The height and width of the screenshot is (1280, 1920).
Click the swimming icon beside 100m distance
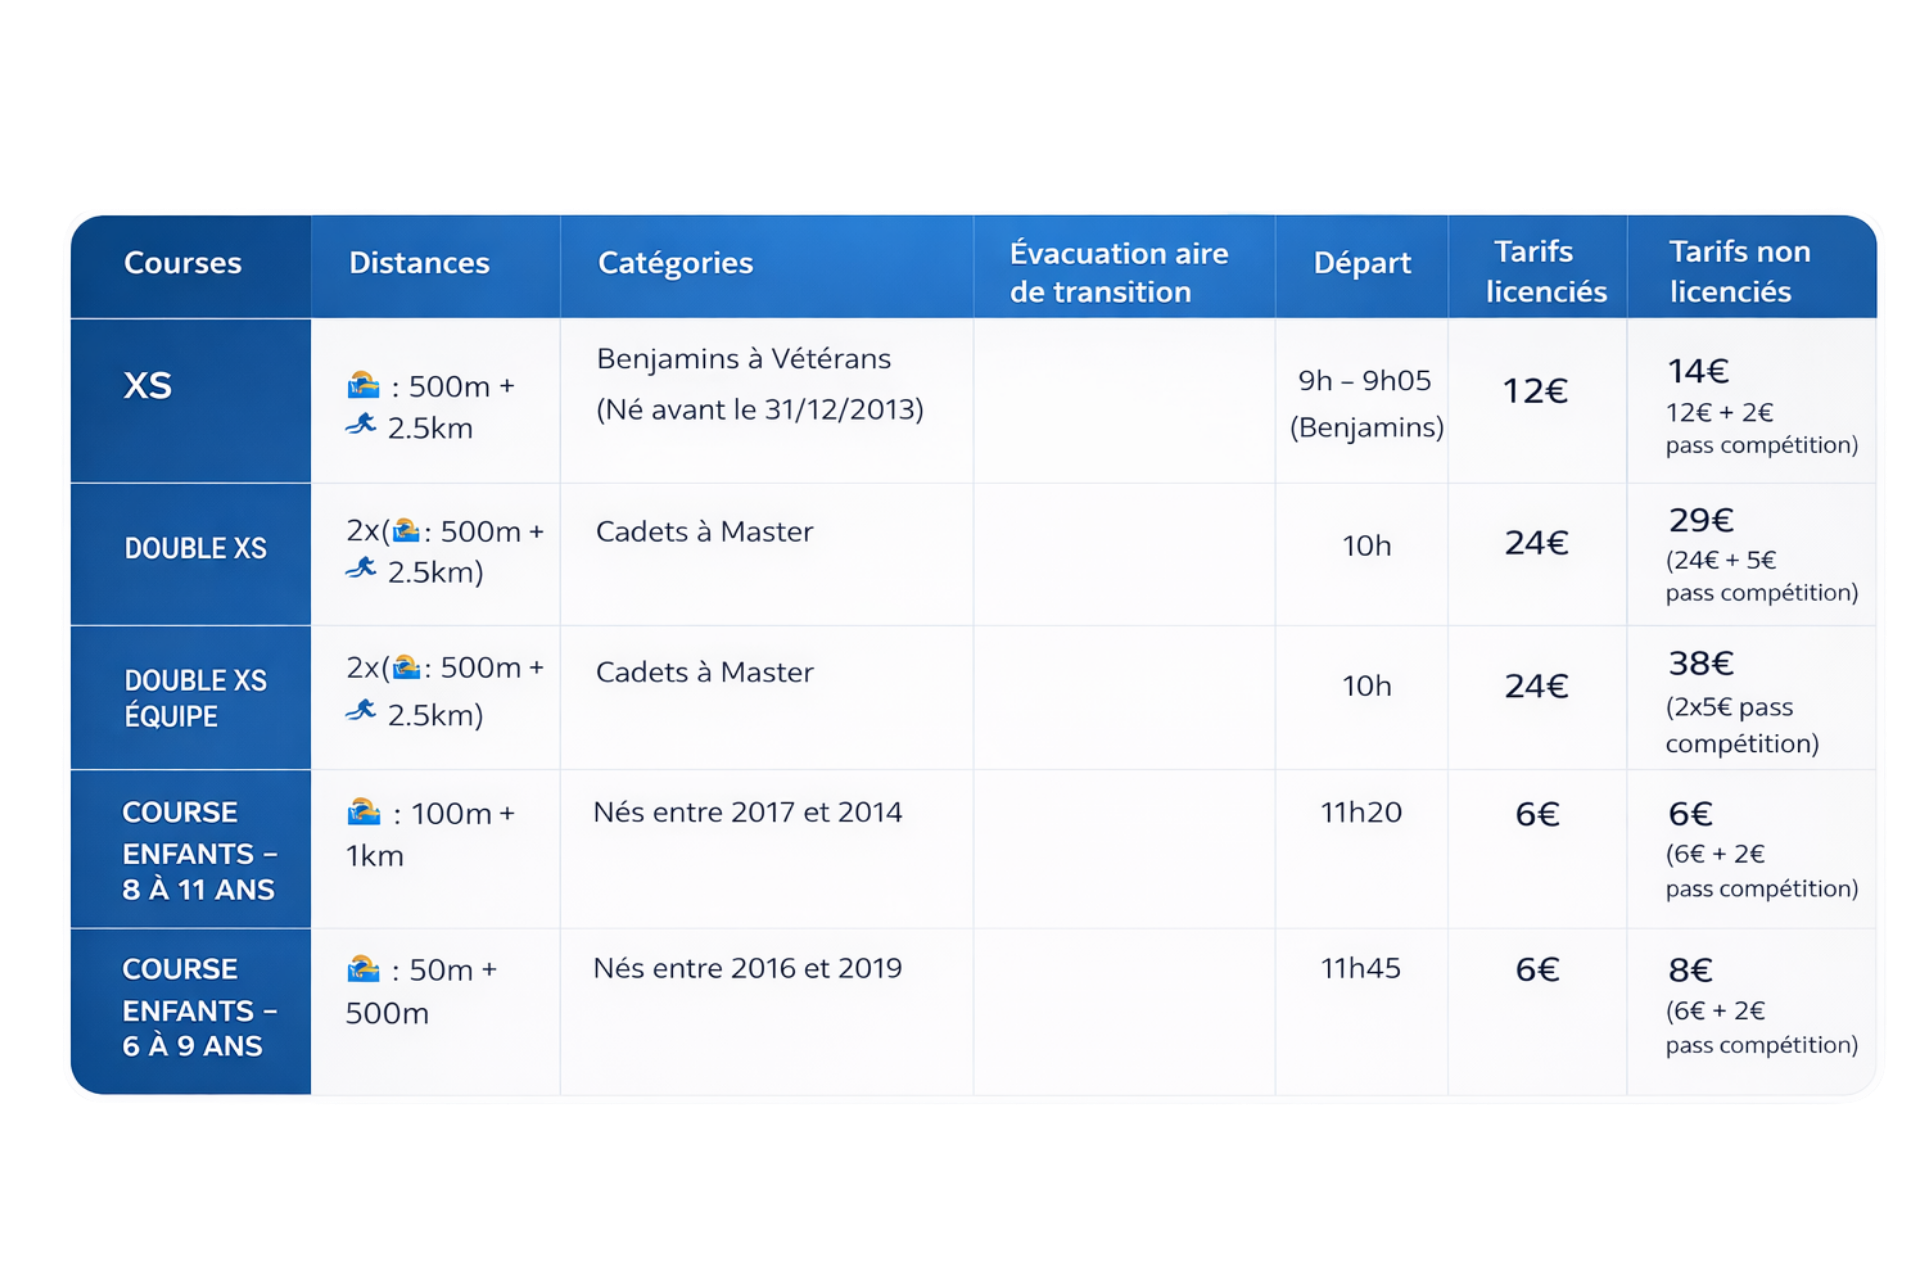click(363, 812)
